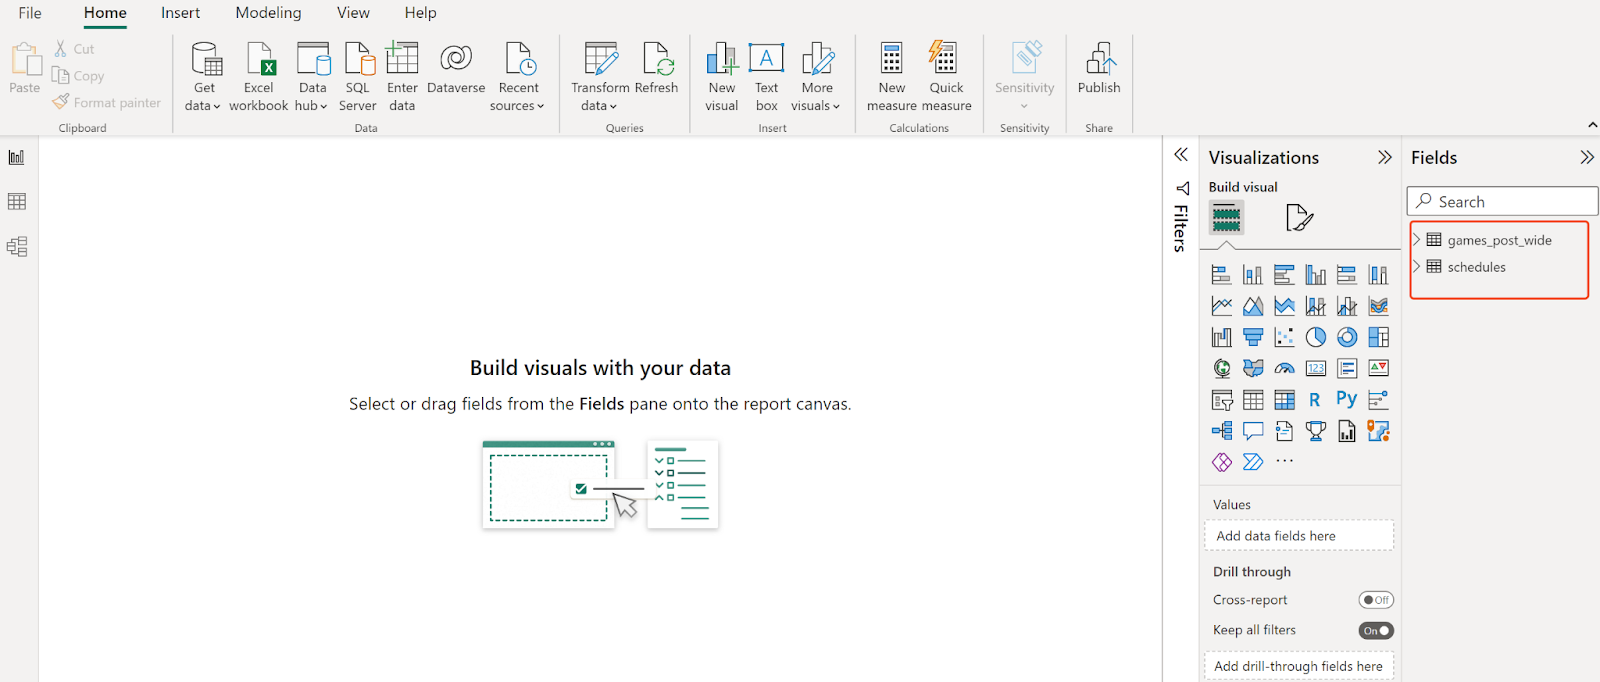
Task: Select the funnel chart visual
Action: coord(1253,337)
